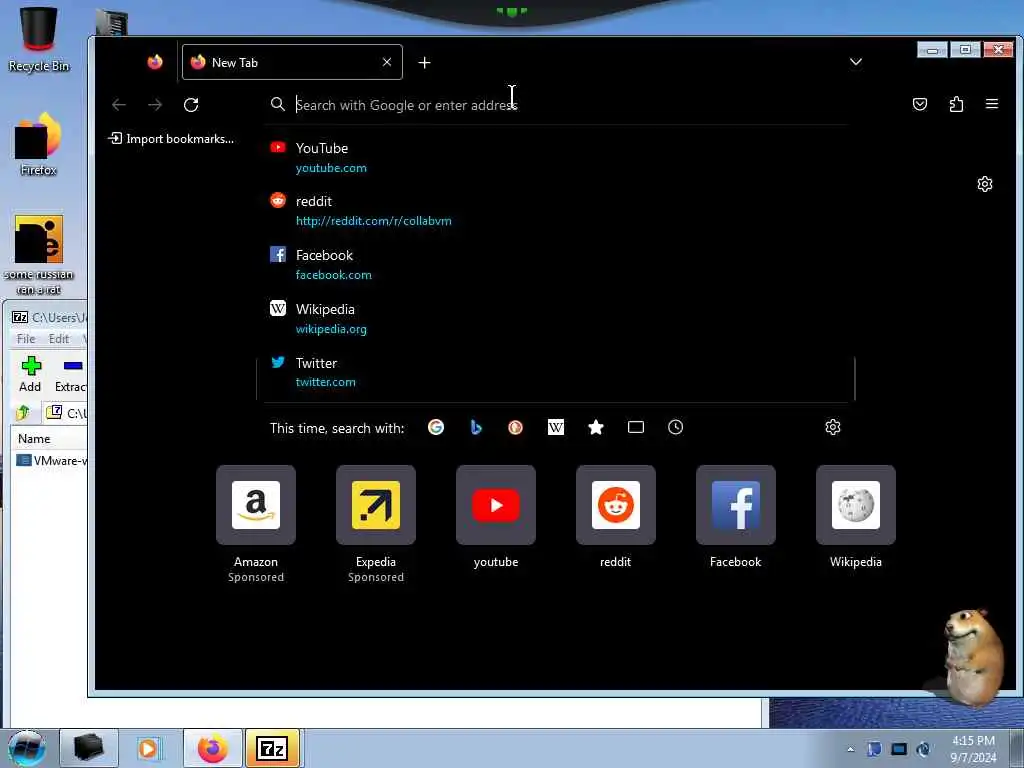This screenshot has width=1024, height=768.
Task: Search in History clock icon
Action: (675, 427)
